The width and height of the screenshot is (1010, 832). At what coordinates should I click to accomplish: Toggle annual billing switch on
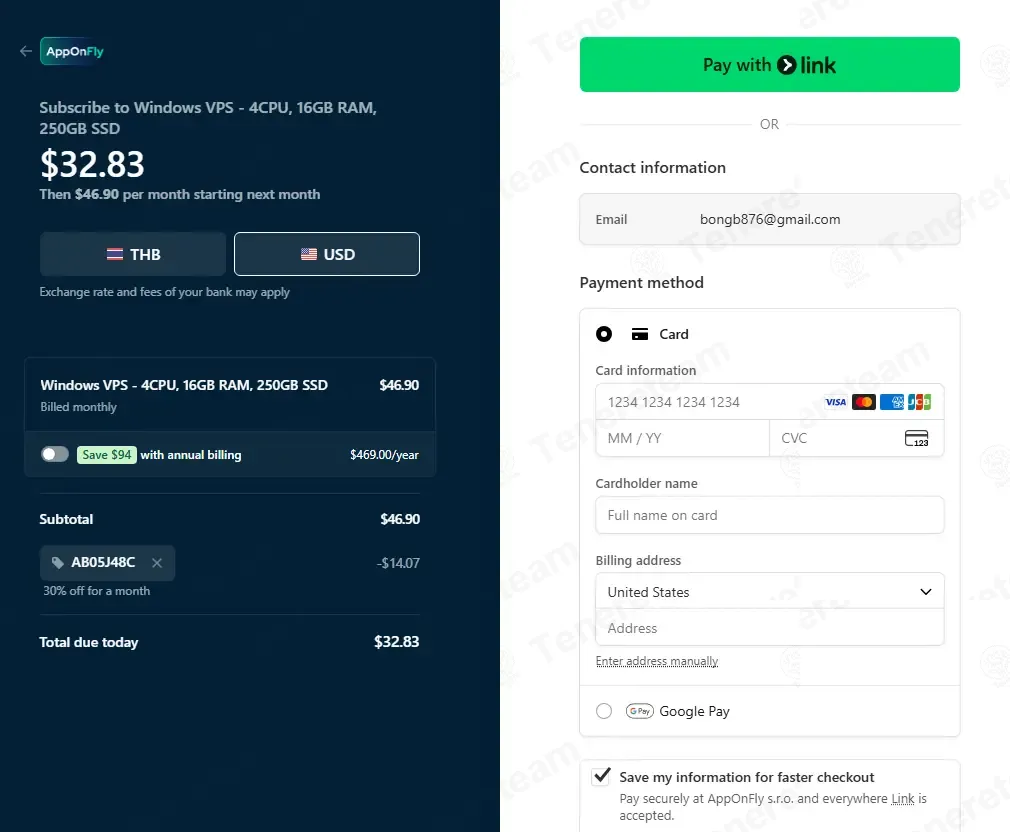pyautogui.click(x=55, y=455)
